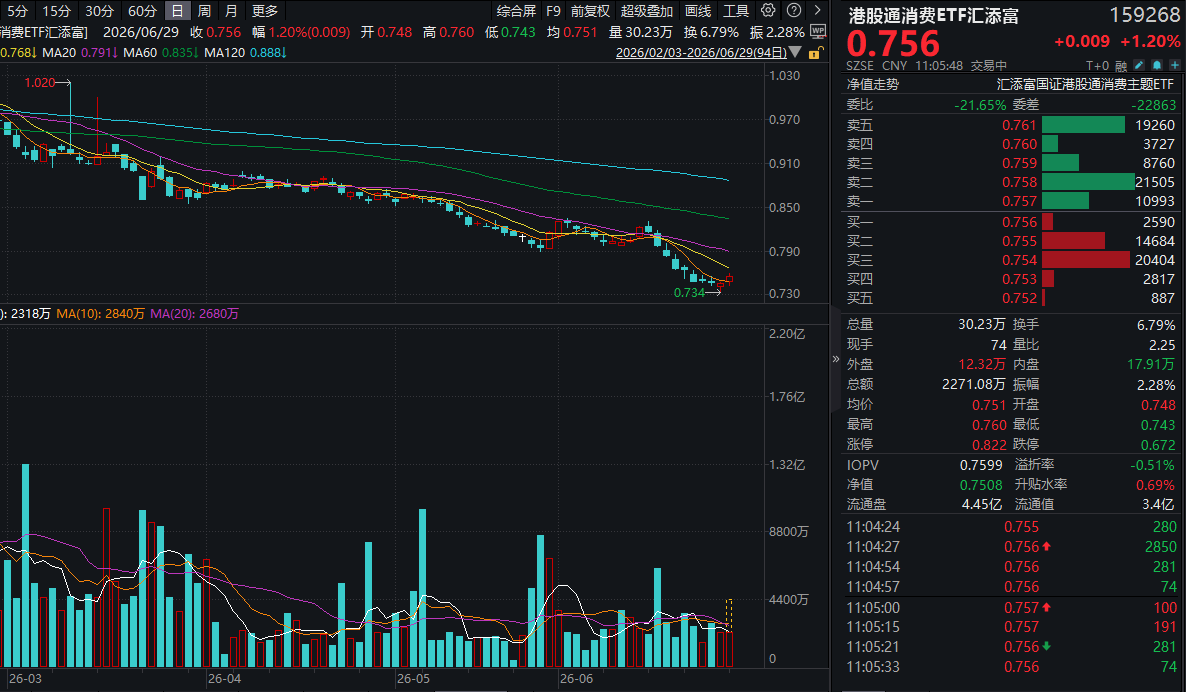Open the 超级叠加 overlay option

[647, 11]
